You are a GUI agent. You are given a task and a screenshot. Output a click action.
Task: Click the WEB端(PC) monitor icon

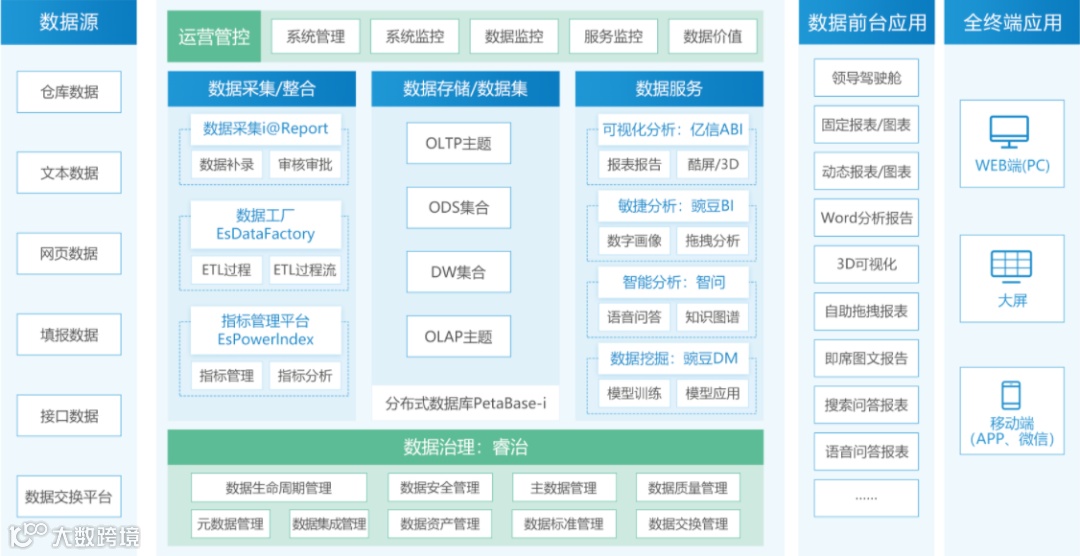(1009, 132)
